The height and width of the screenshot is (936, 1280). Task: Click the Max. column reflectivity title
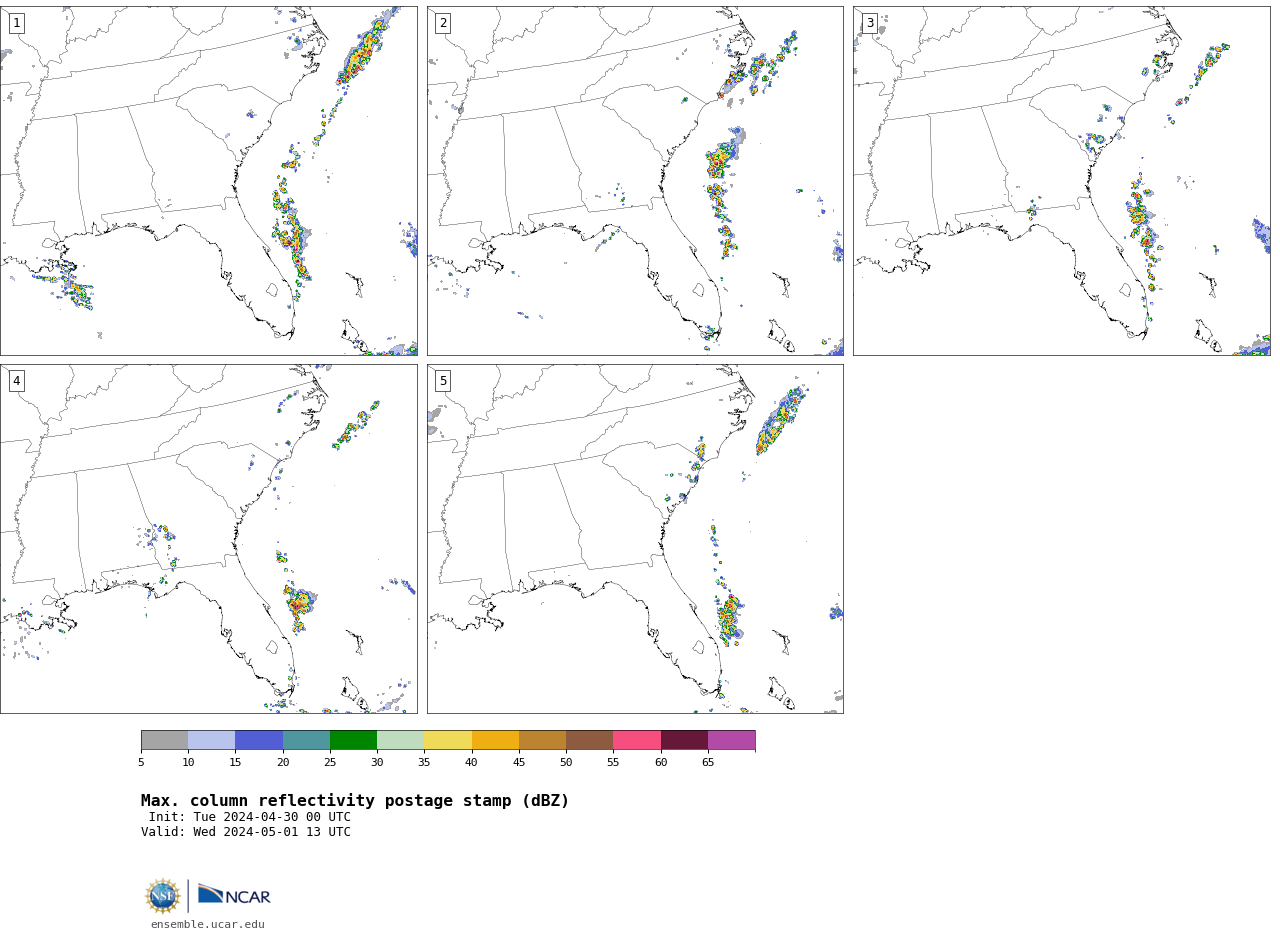pyautogui.click(x=355, y=801)
